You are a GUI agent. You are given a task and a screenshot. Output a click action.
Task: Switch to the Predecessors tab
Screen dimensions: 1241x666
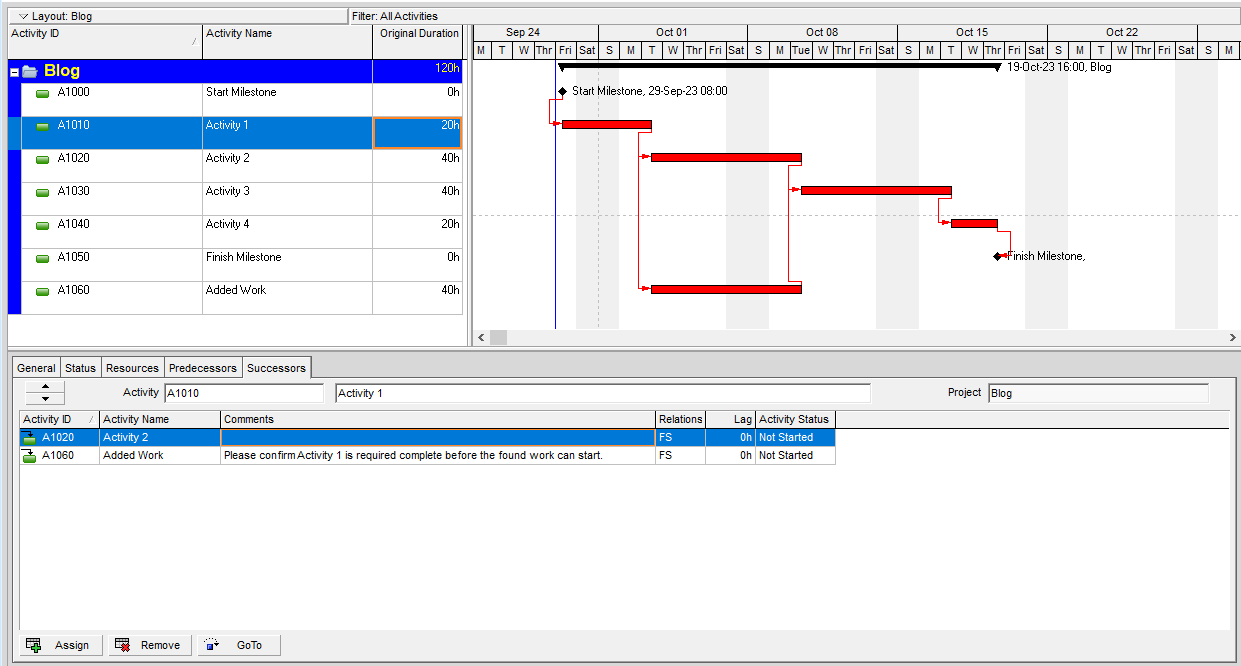coord(203,368)
